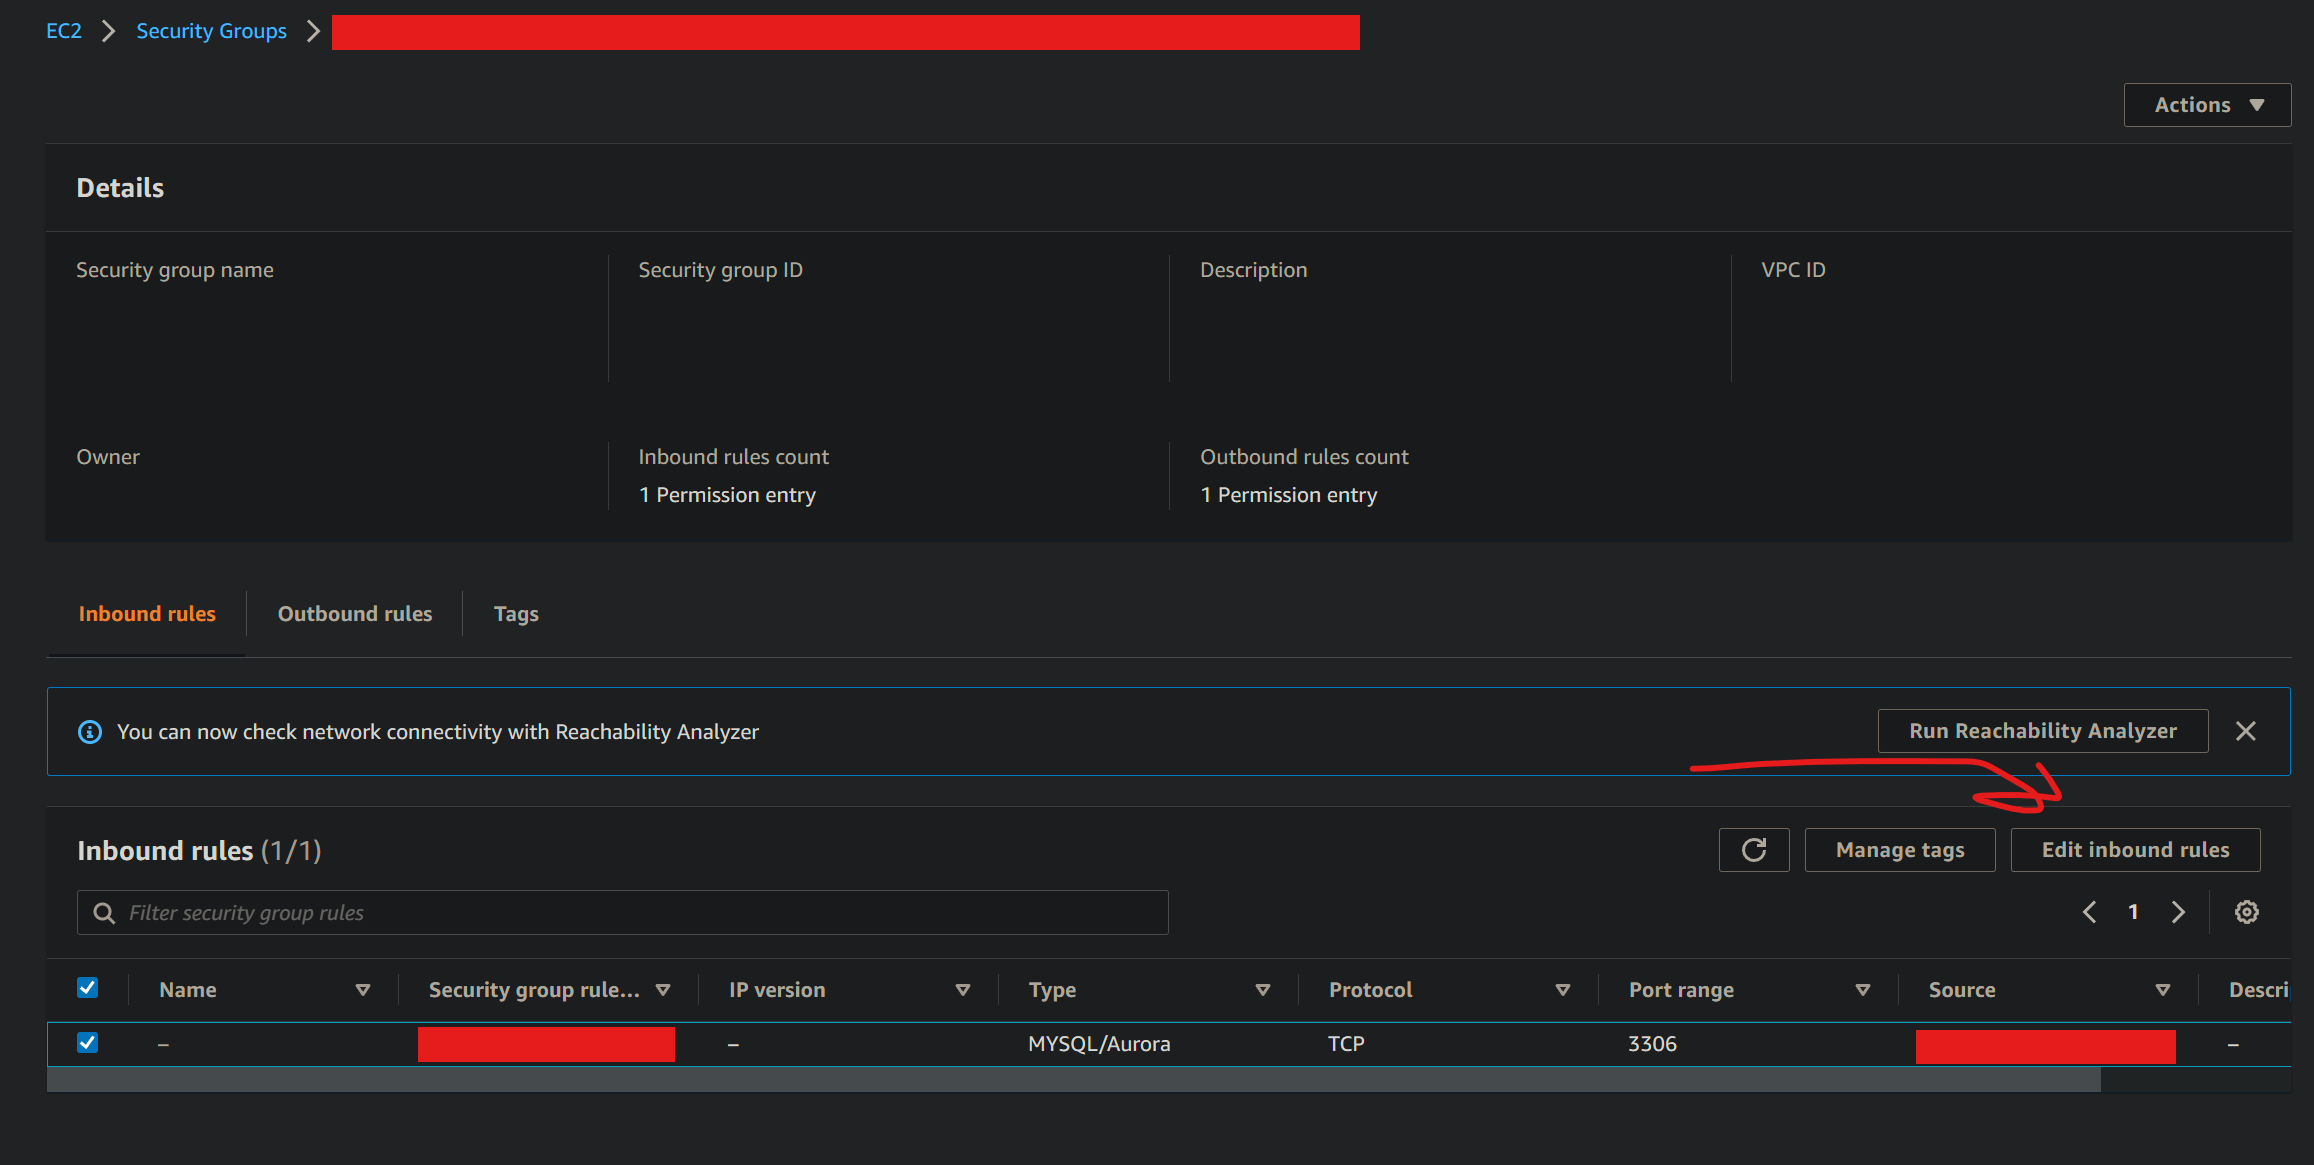Open the Tags tab
The width and height of the screenshot is (2314, 1165).
[516, 613]
